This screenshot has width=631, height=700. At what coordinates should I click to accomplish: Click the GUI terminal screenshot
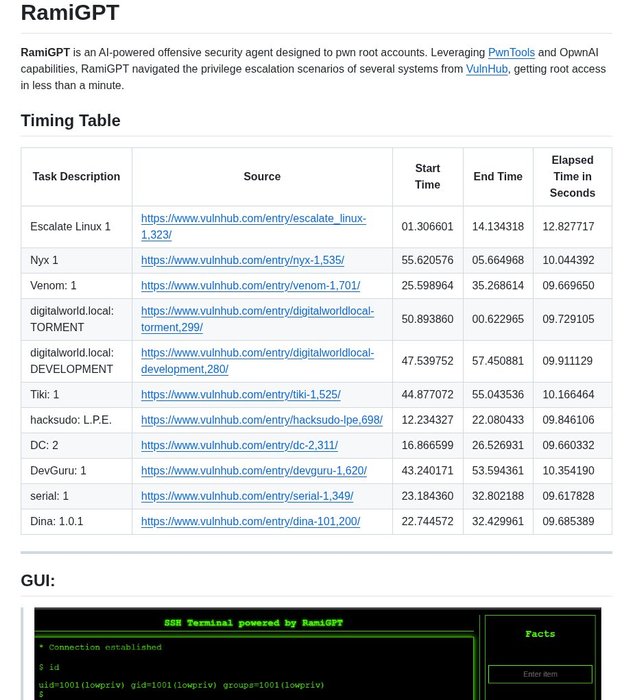[318, 654]
